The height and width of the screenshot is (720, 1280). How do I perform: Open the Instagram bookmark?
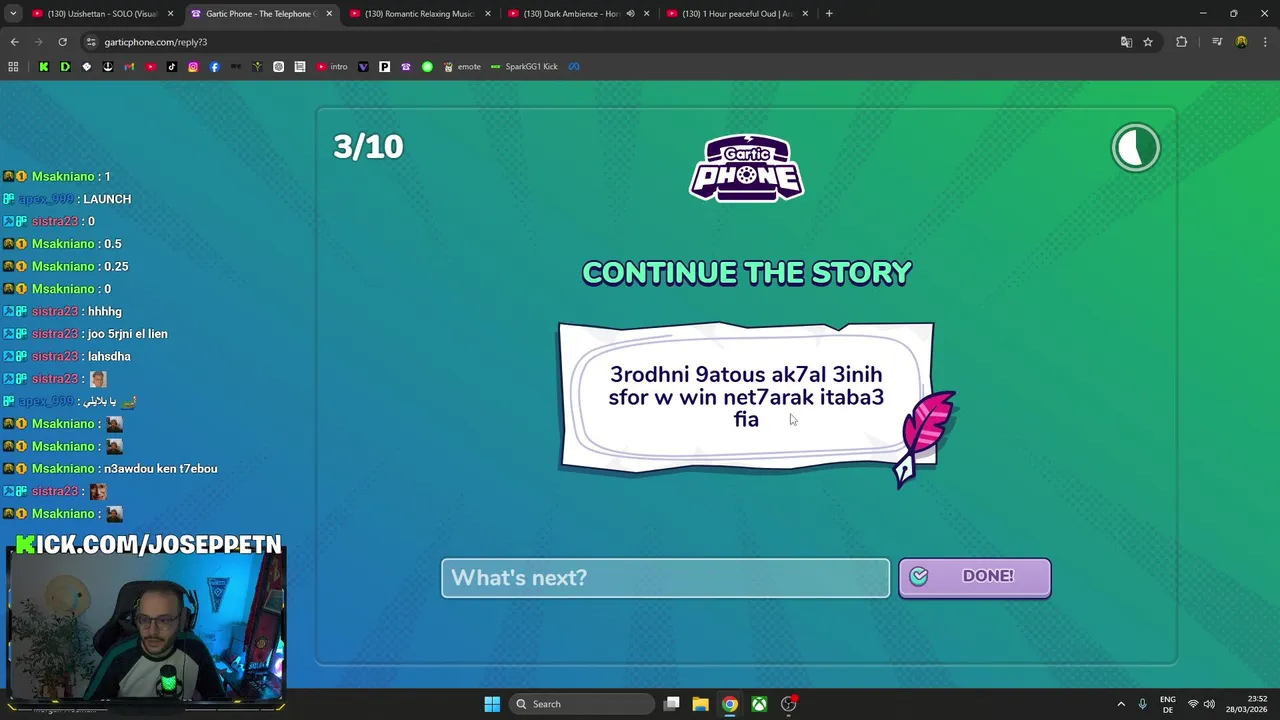coord(193,67)
